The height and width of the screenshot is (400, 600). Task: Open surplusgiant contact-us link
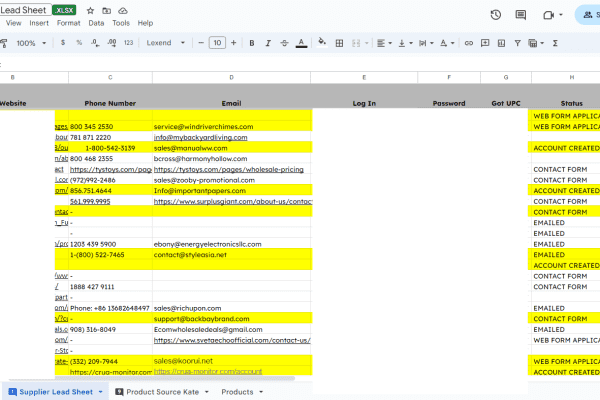(x=233, y=201)
